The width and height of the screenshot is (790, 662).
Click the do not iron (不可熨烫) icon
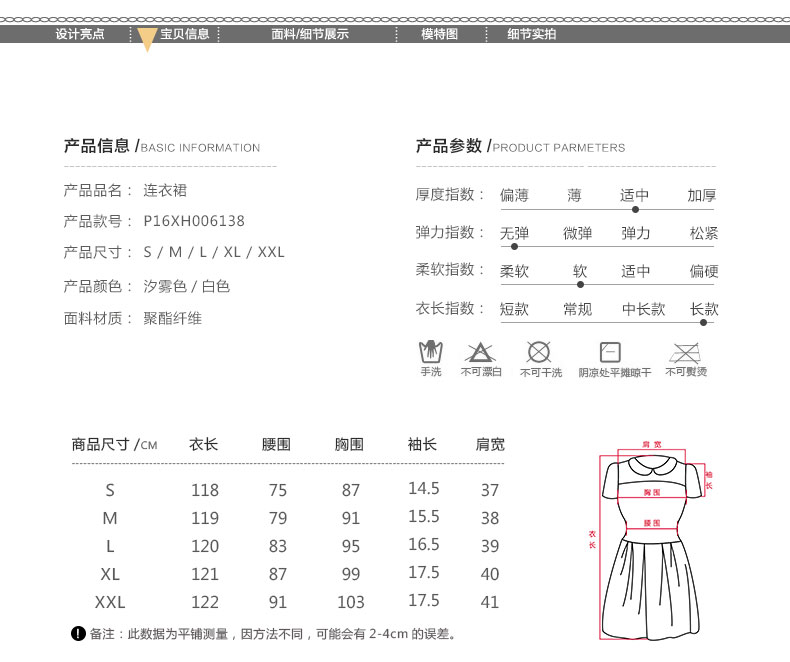[685, 353]
